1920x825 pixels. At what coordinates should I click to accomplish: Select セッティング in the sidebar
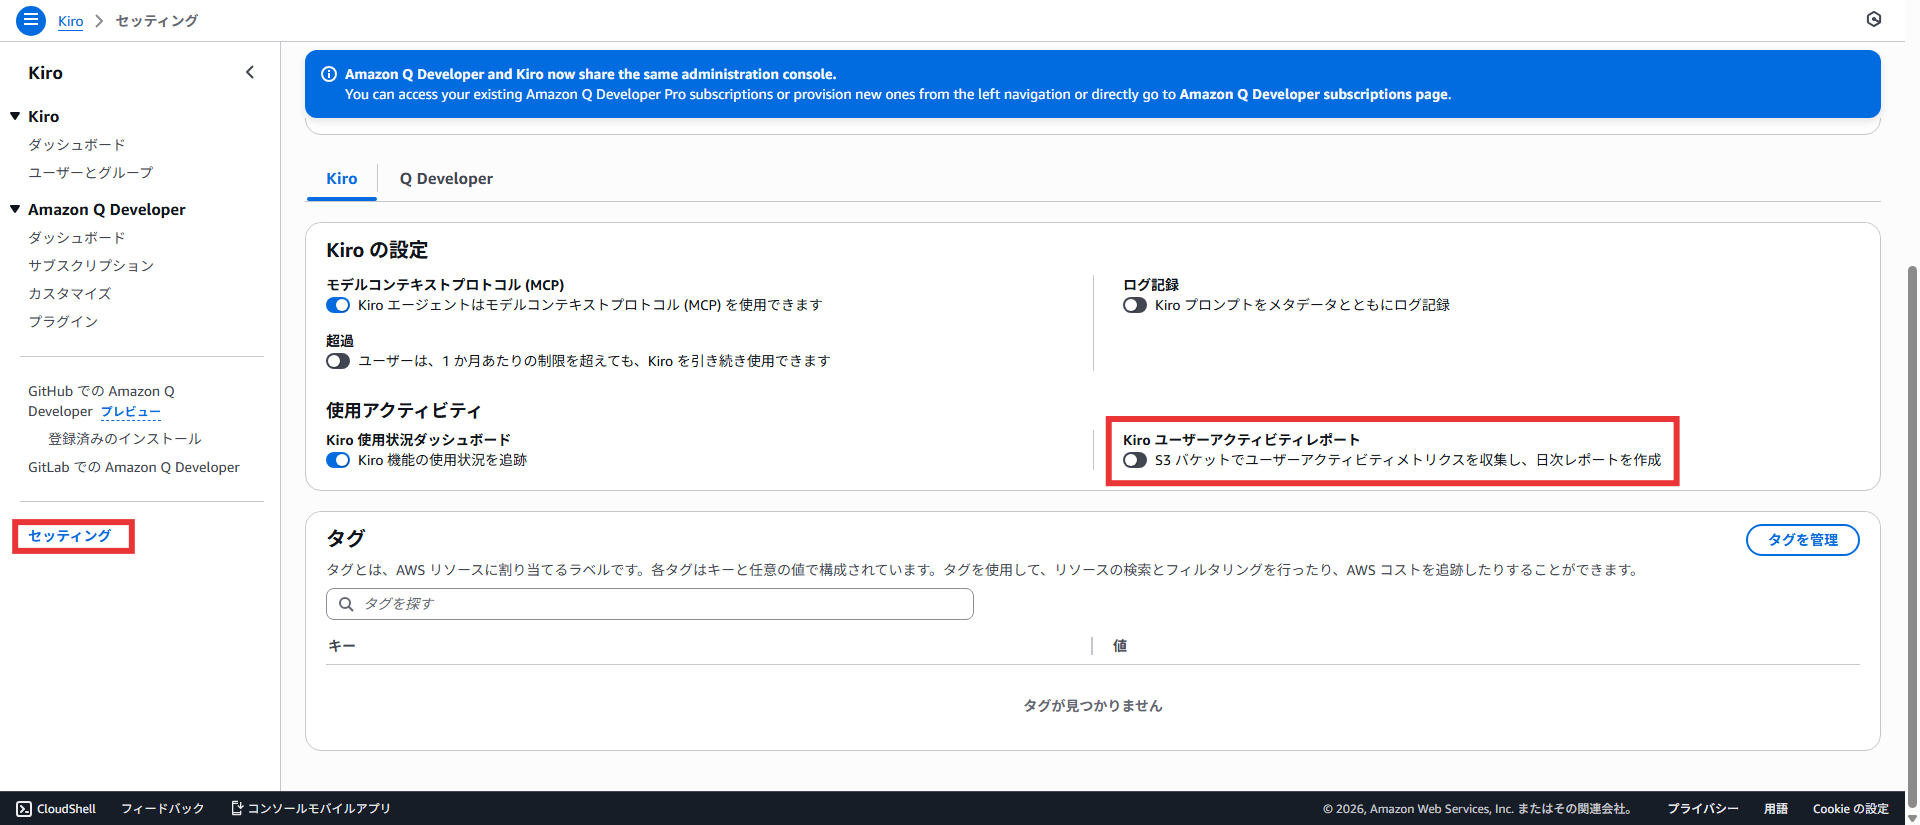pos(70,536)
